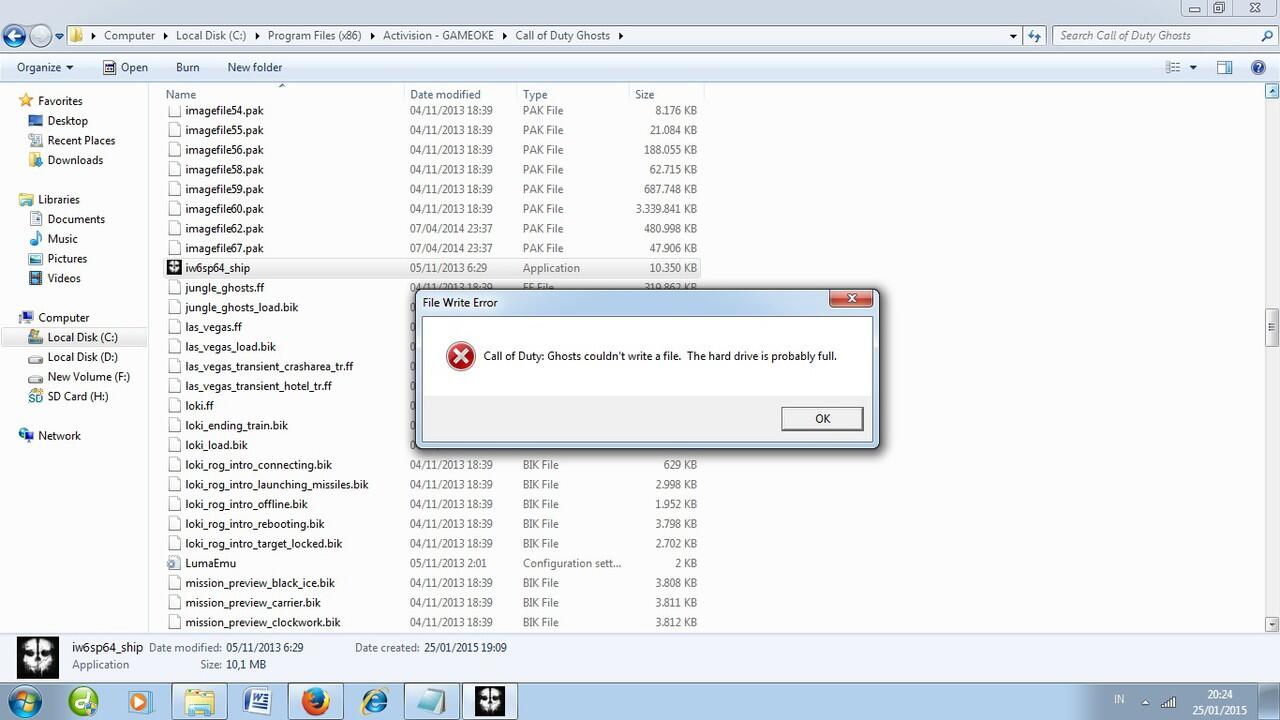Sort files by Date modified column

pyautogui.click(x=461, y=94)
